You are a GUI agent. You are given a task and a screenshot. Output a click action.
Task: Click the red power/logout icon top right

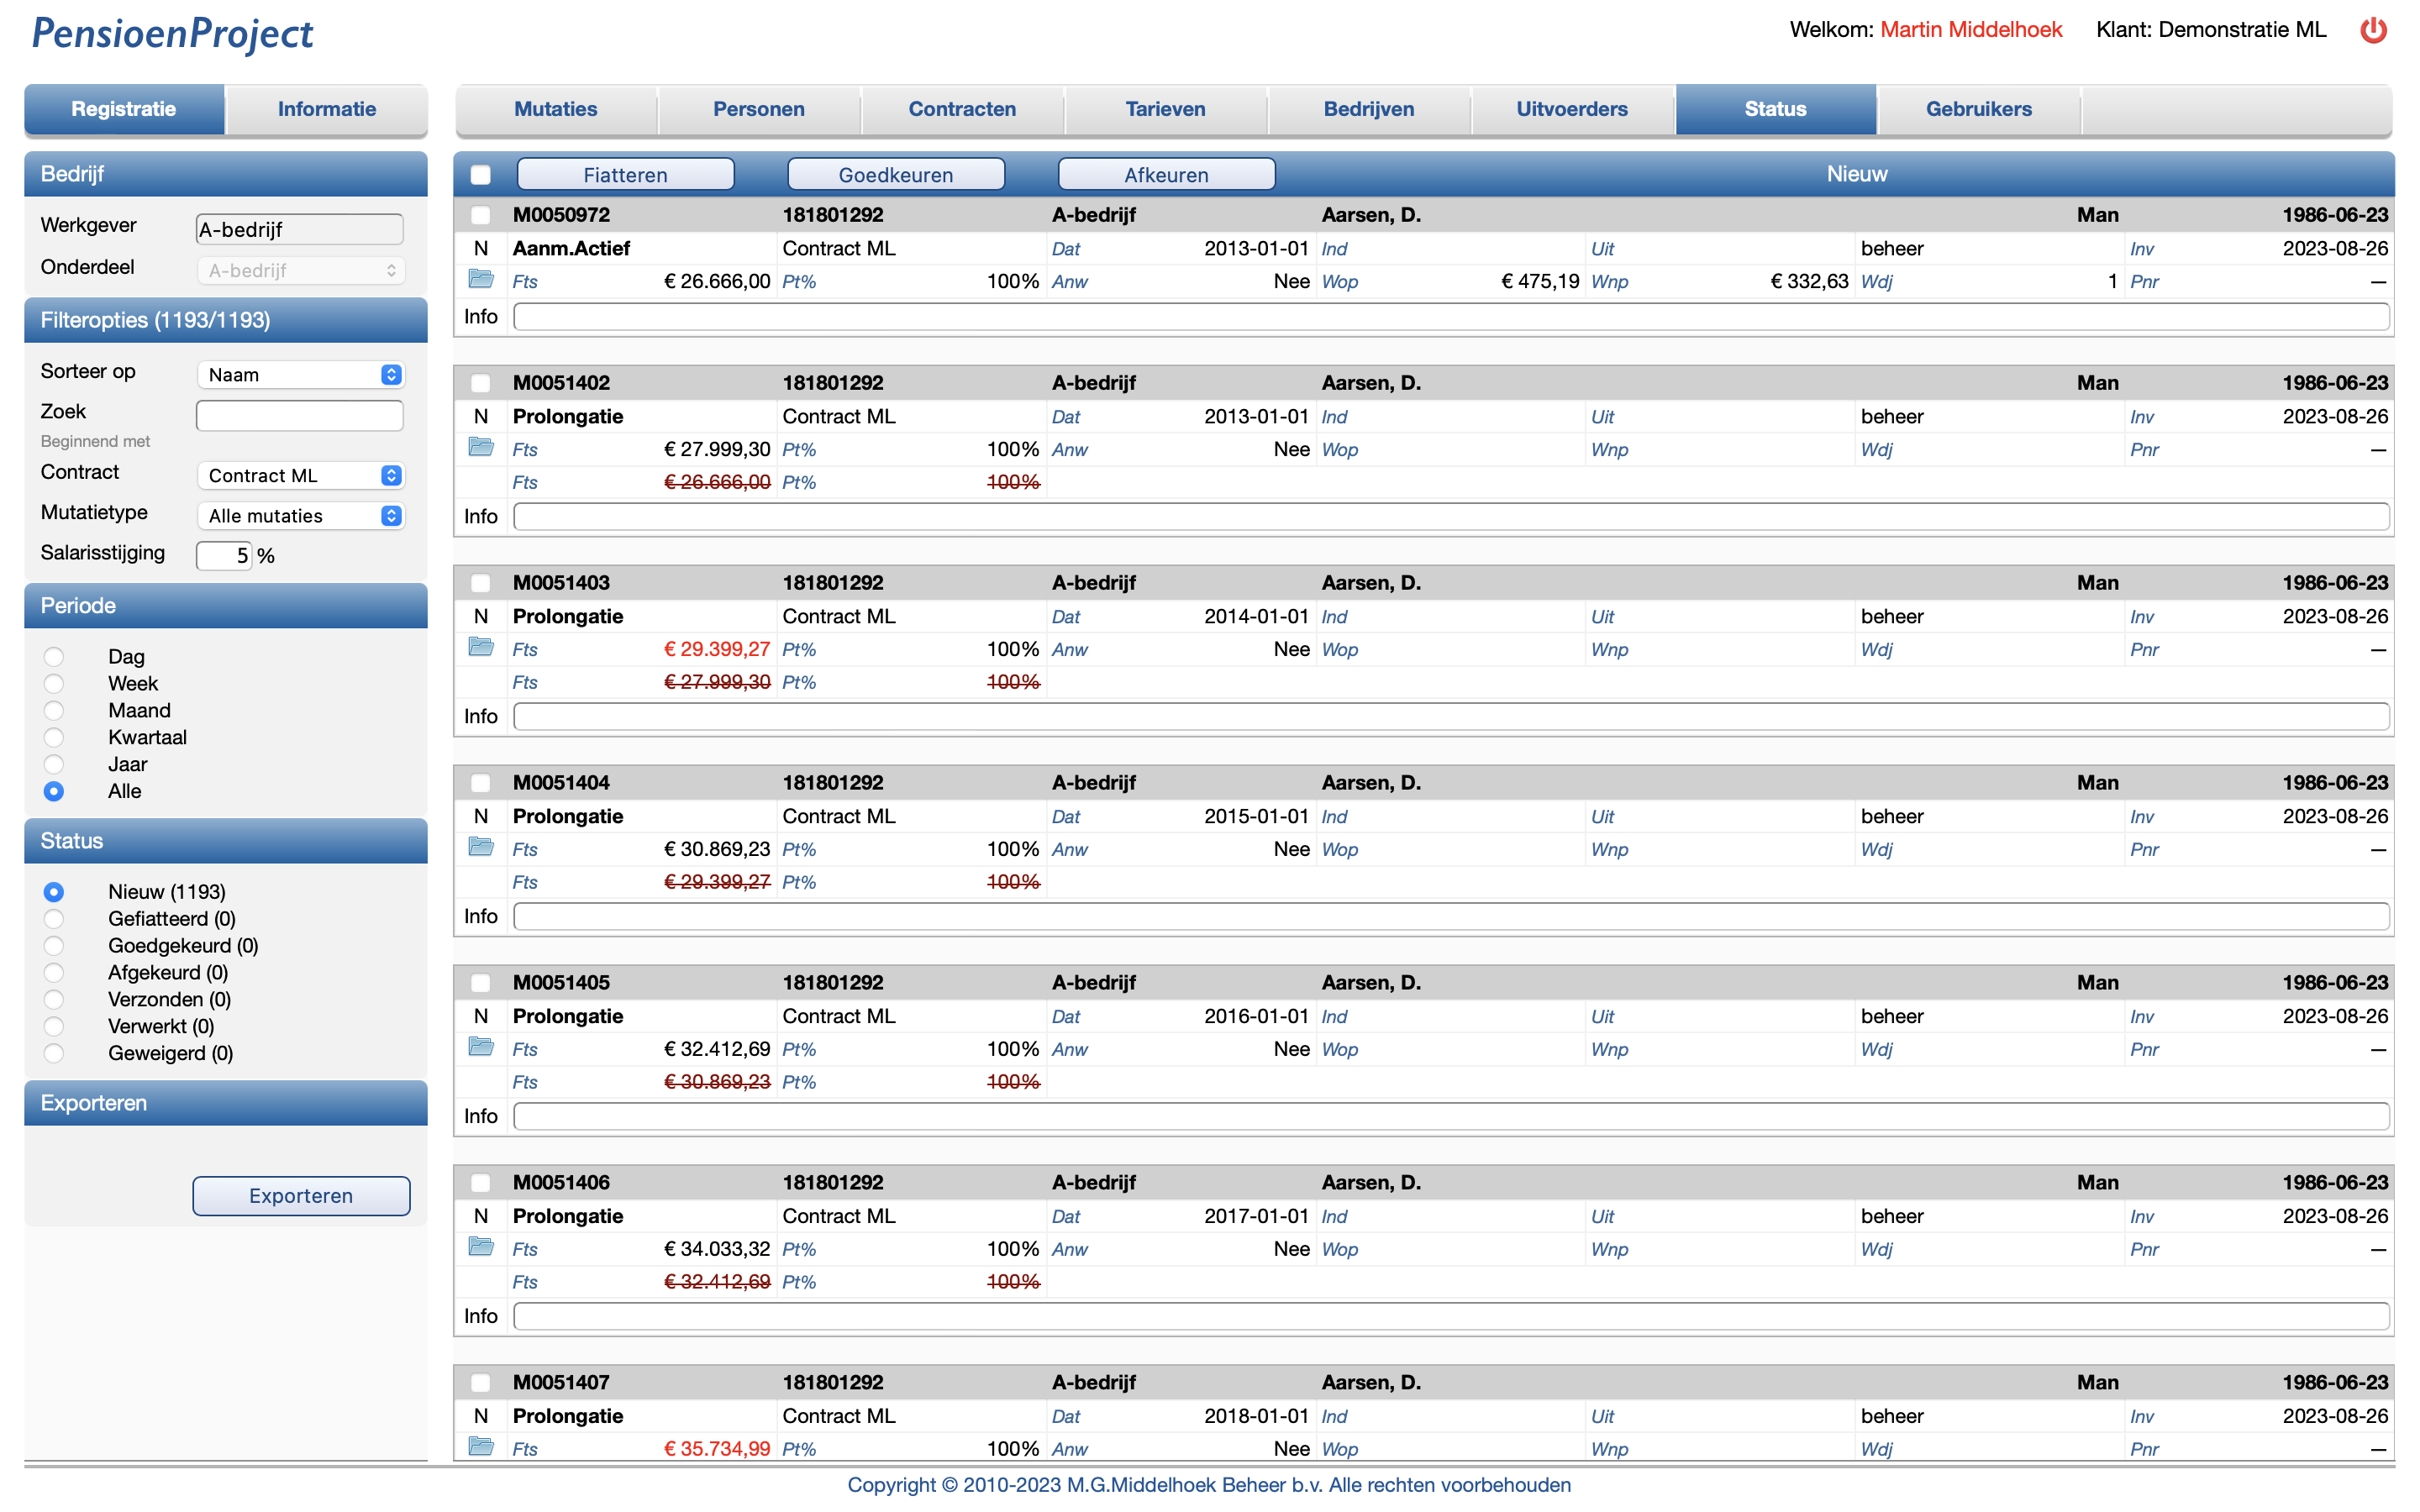2375,29
